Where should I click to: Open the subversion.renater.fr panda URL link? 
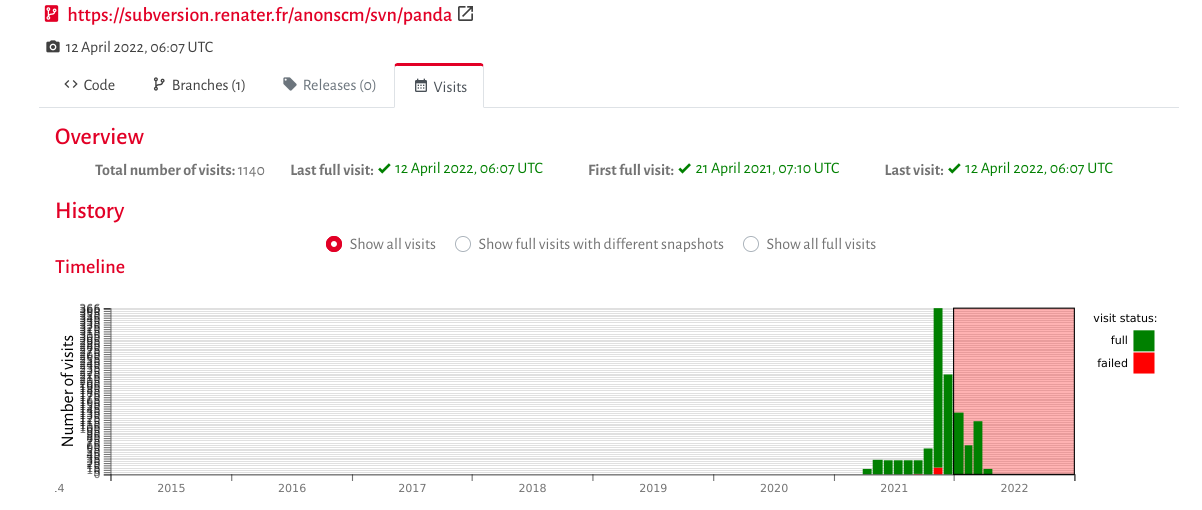pos(259,15)
